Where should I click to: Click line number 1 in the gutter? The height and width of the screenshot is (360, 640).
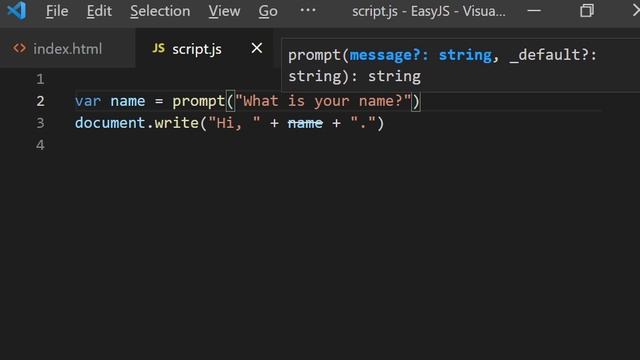(40, 79)
